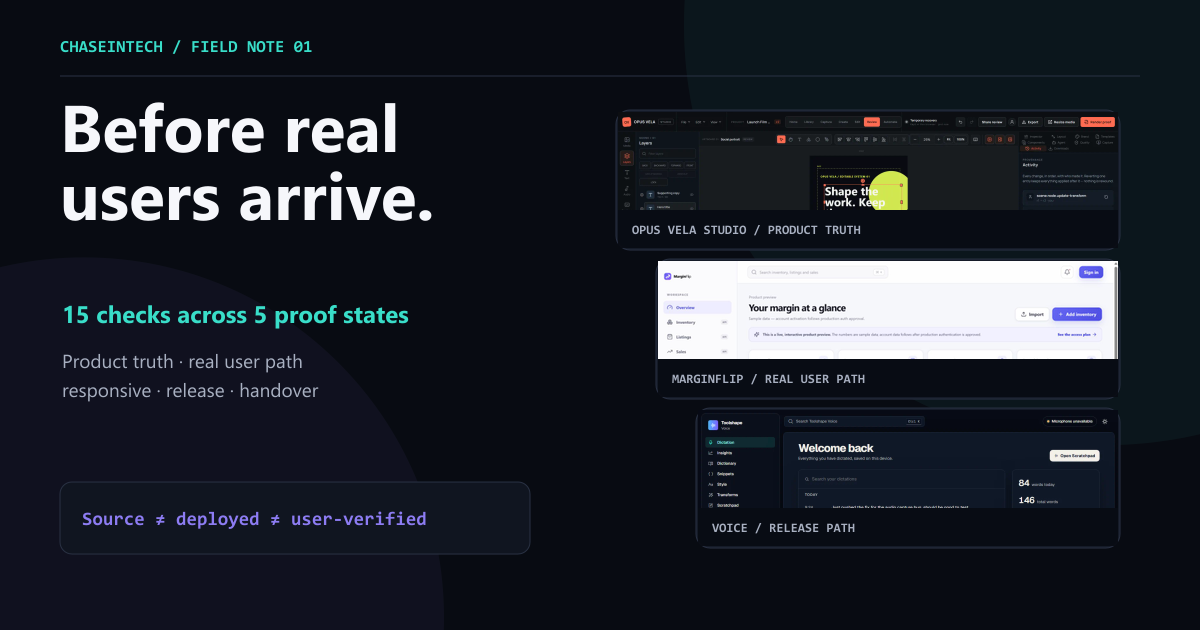The height and width of the screenshot is (630, 1200).
Task: Open the Edit menu in Opus Vela
Action: point(700,122)
